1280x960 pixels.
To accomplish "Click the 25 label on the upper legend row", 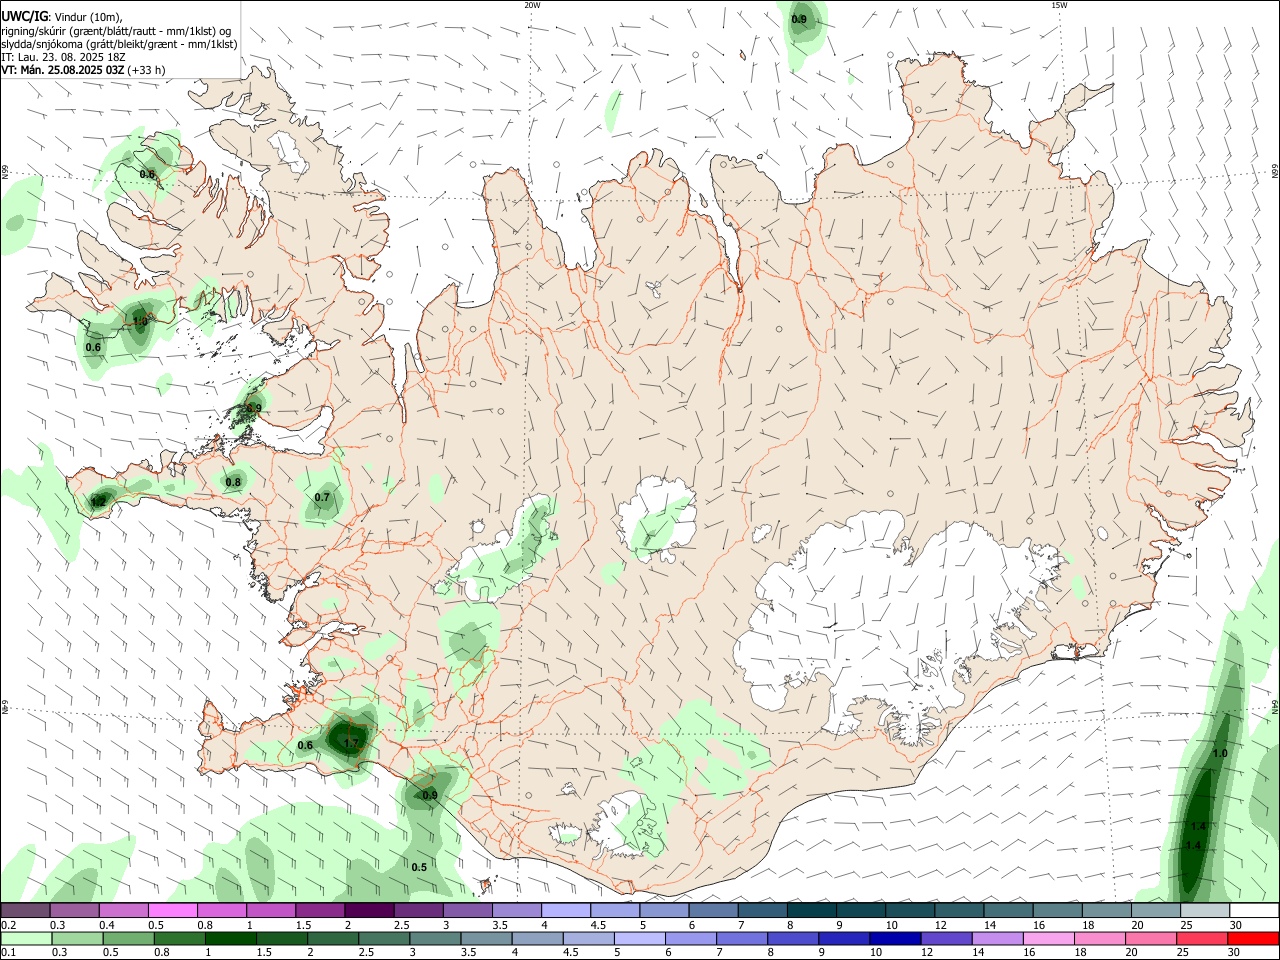I will [1186, 925].
